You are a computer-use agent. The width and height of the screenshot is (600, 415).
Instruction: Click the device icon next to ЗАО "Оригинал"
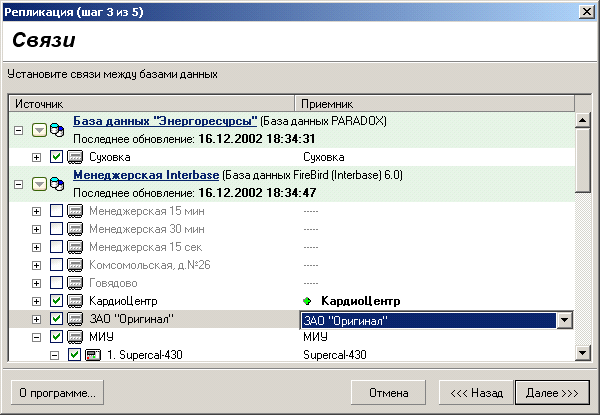coord(75,319)
